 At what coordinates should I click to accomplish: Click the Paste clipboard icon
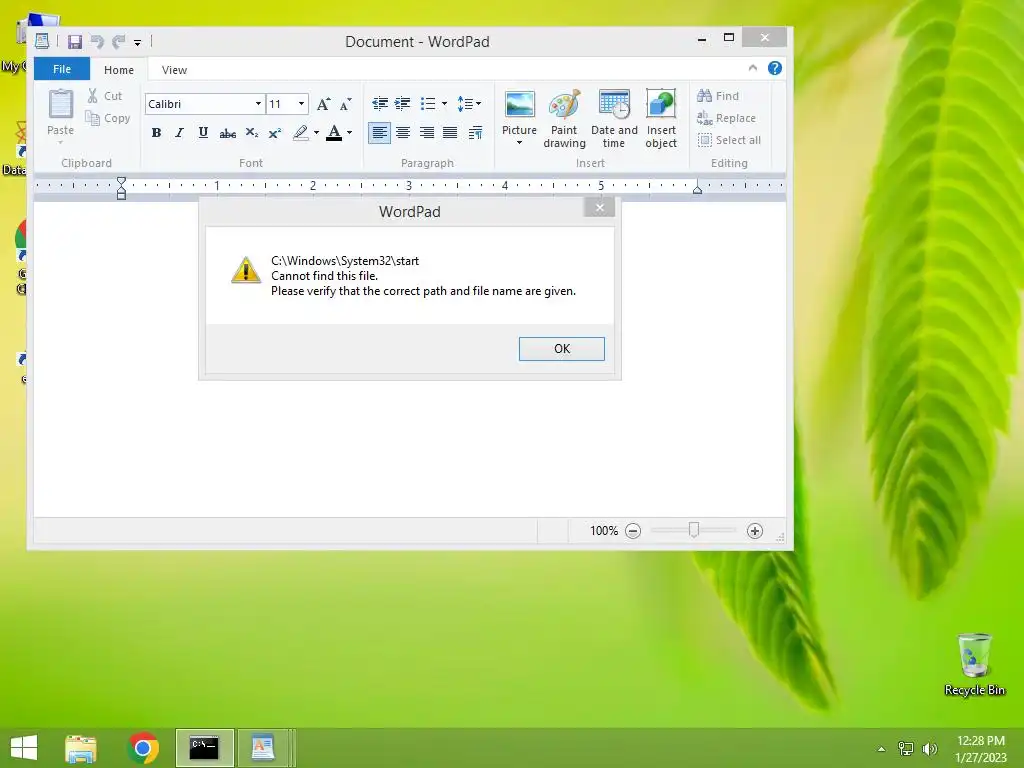(60, 104)
